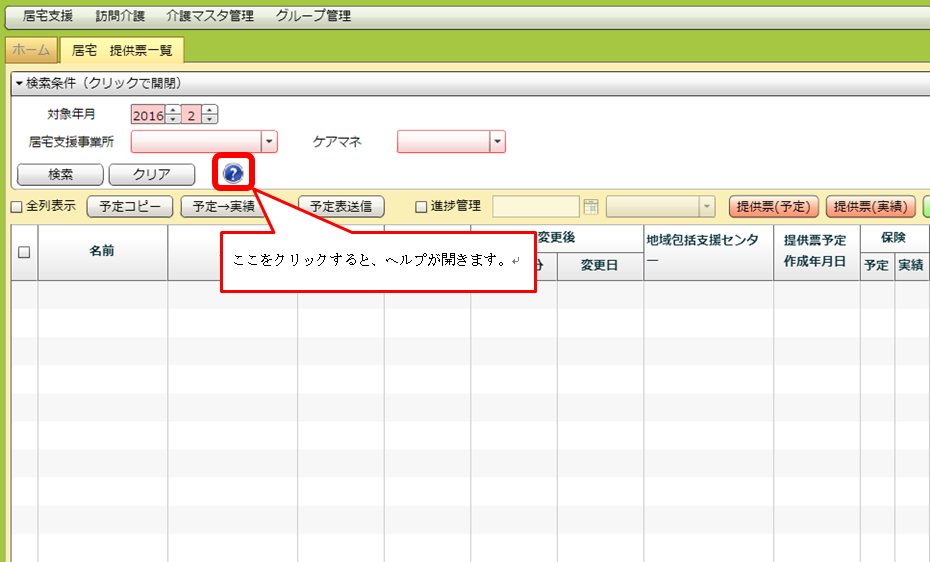Decrease the year value with down arrow
The width and height of the screenshot is (930, 562).
tap(173, 119)
